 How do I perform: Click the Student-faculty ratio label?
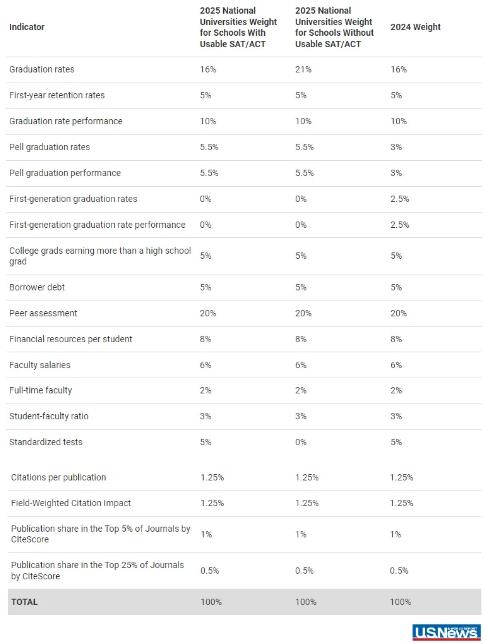pyautogui.click(x=49, y=416)
